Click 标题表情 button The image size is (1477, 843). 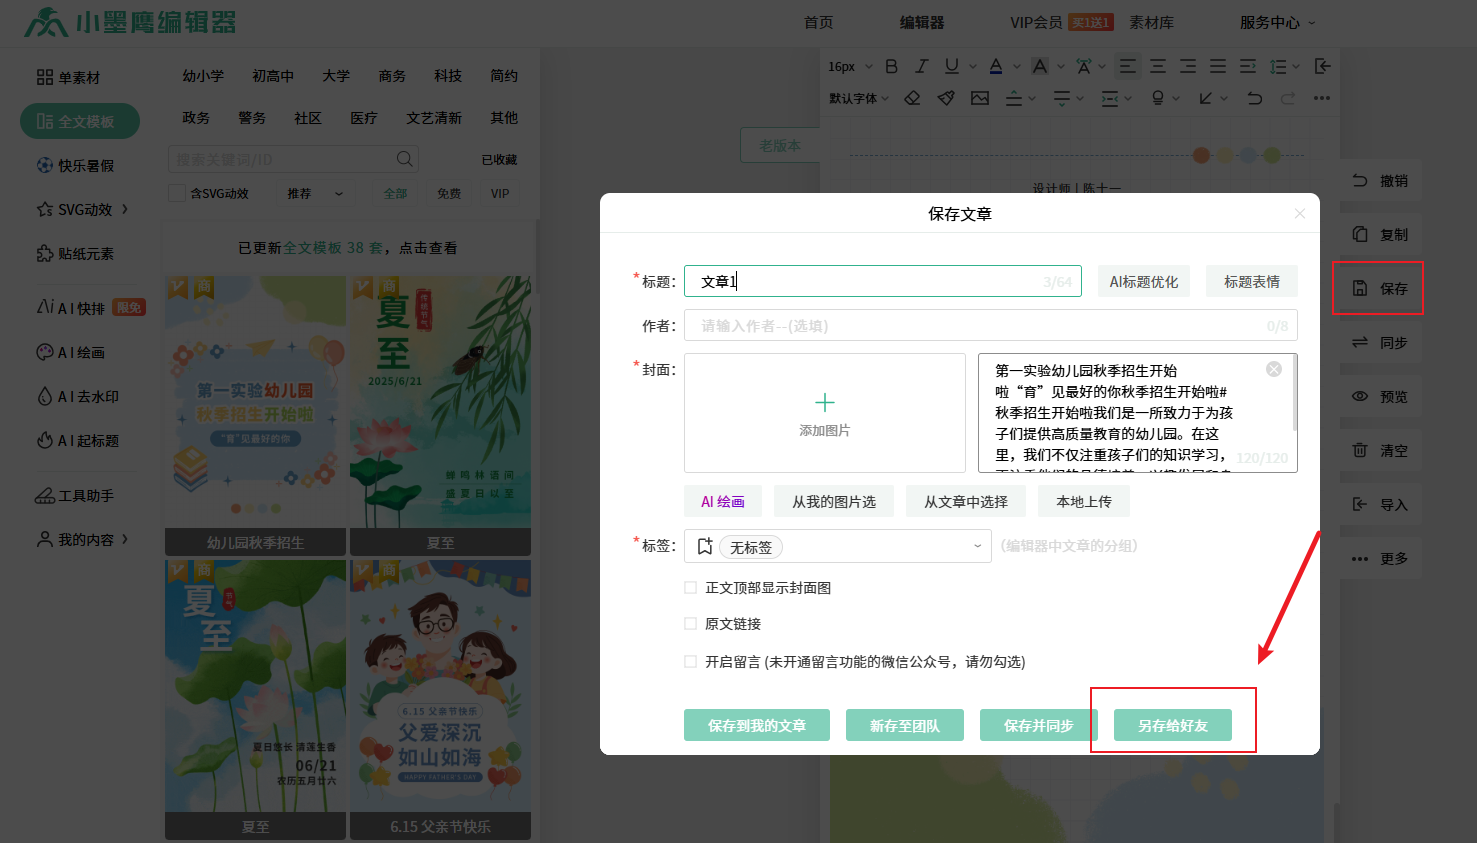pos(1252,281)
